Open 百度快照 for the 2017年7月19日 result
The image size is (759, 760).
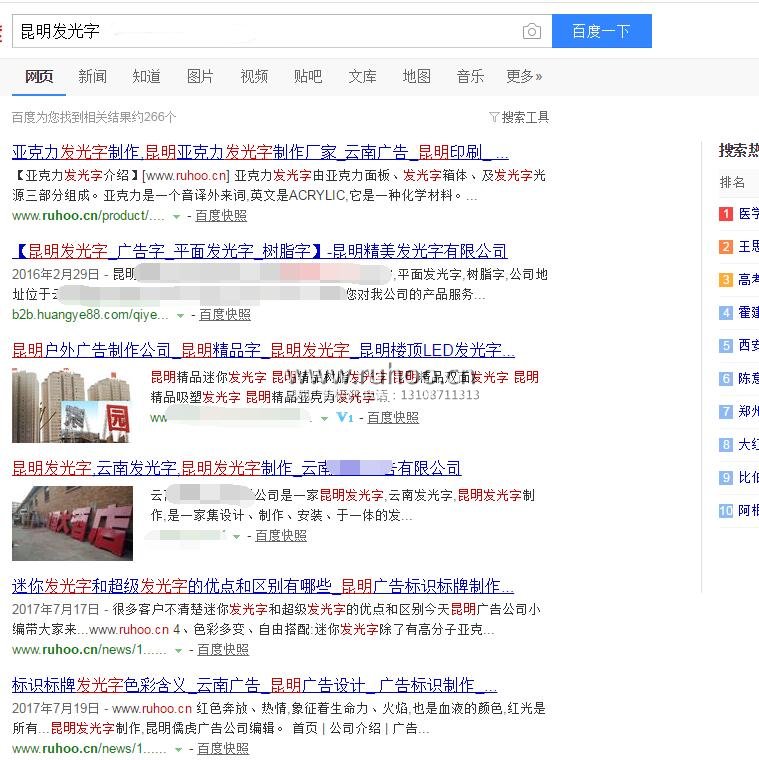click(x=223, y=748)
